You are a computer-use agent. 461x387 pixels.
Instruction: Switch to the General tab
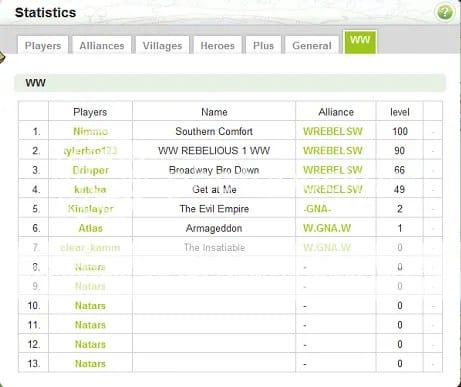tap(312, 45)
